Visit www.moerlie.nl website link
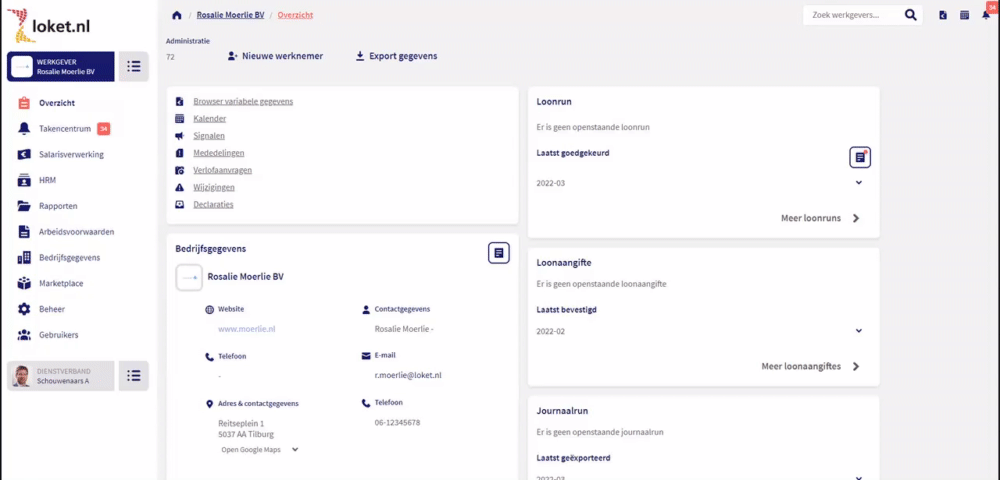Screen dimensions: 1000x480 pos(247,329)
